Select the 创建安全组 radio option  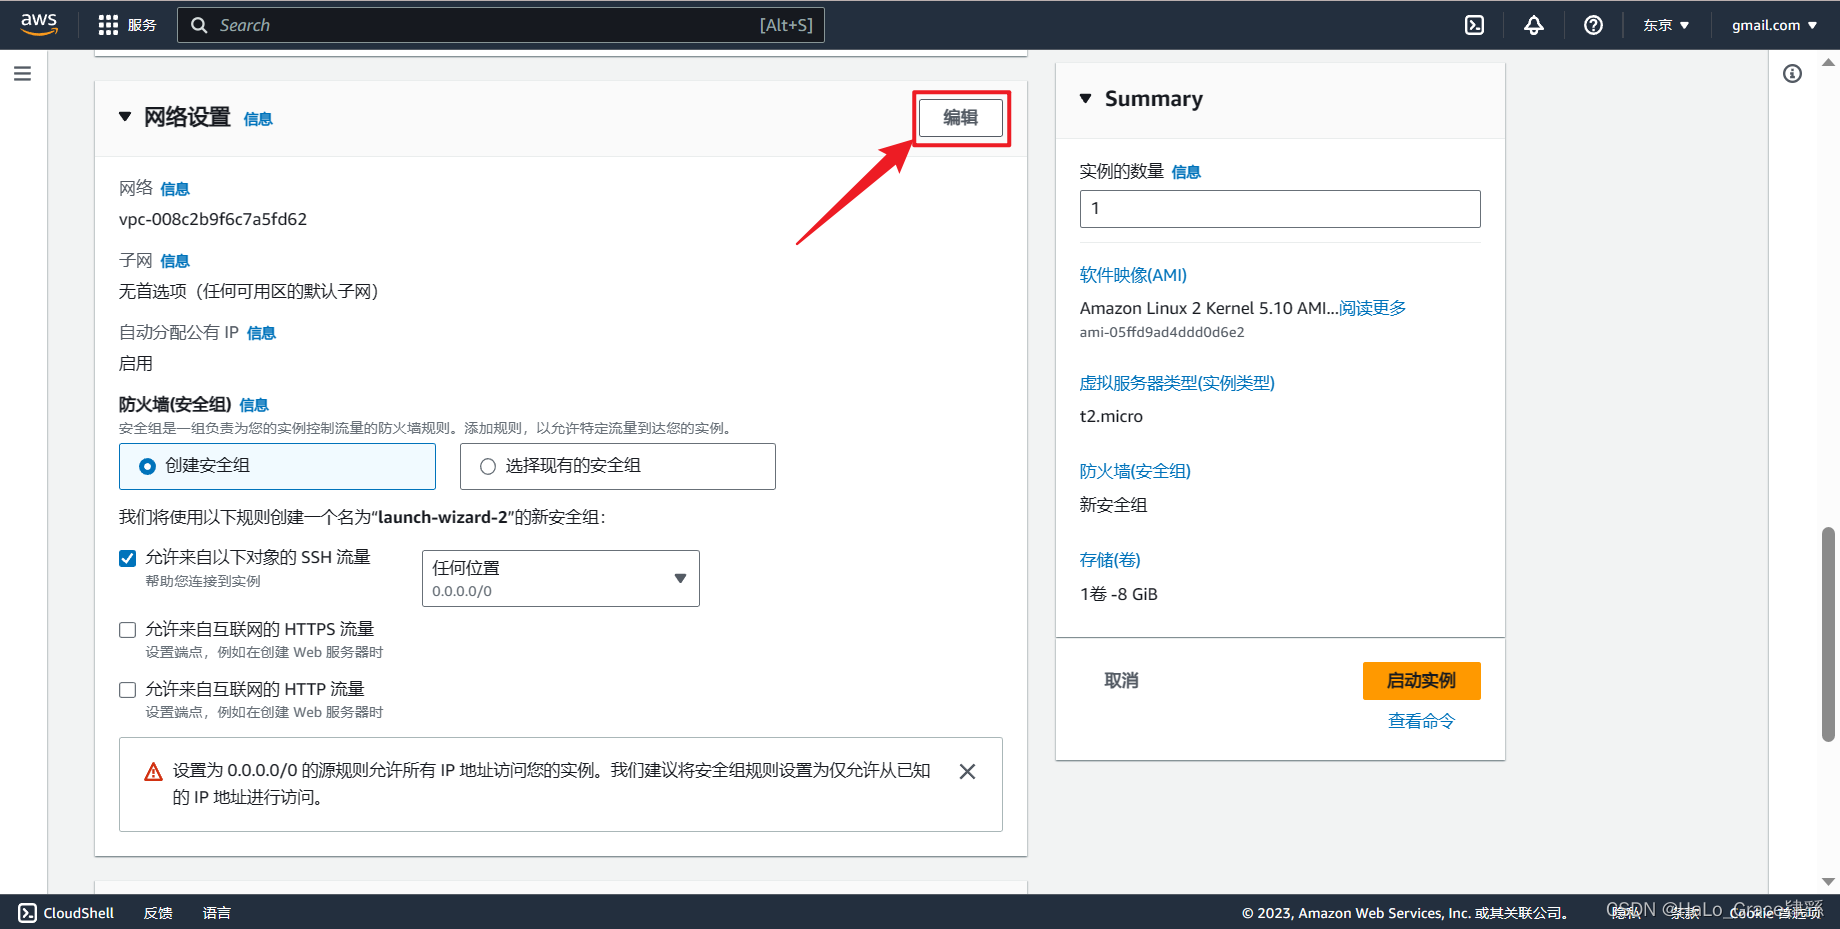[148, 466]
